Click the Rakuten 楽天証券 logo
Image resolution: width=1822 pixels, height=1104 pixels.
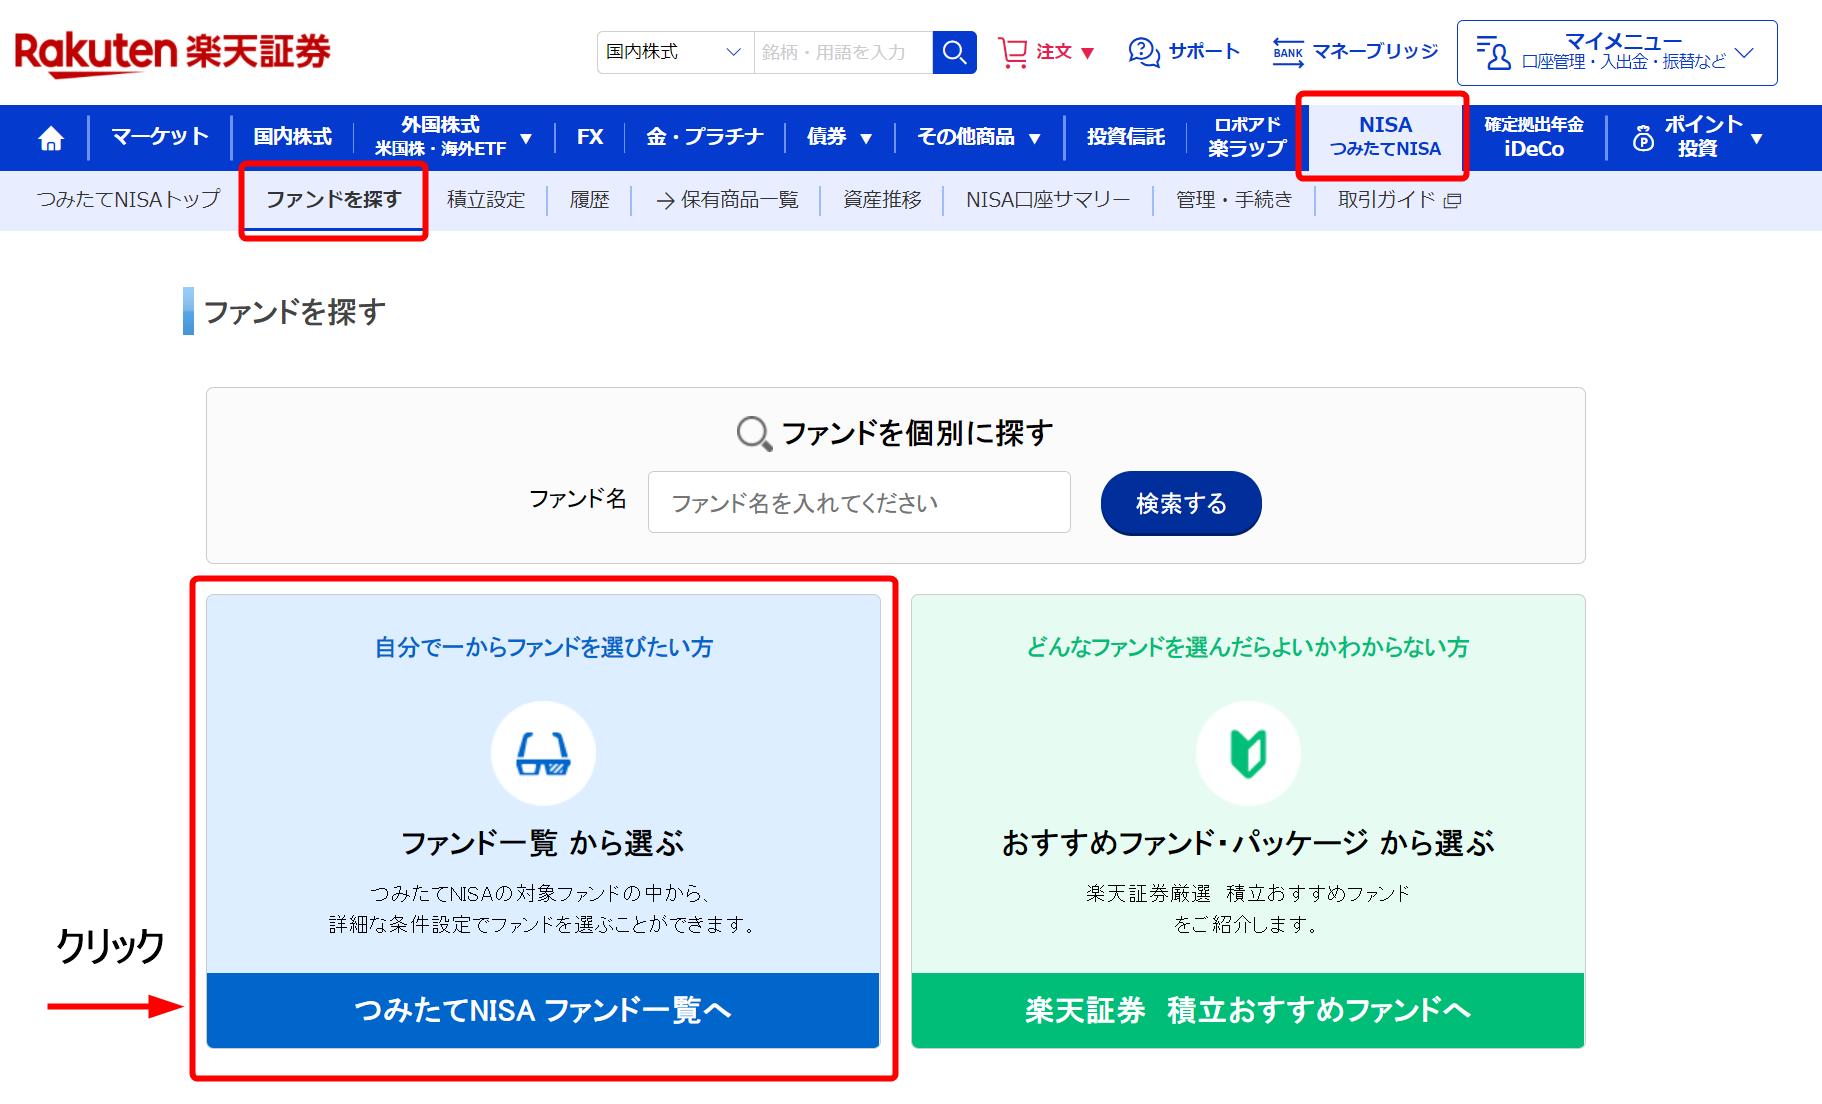click(172, 52)
